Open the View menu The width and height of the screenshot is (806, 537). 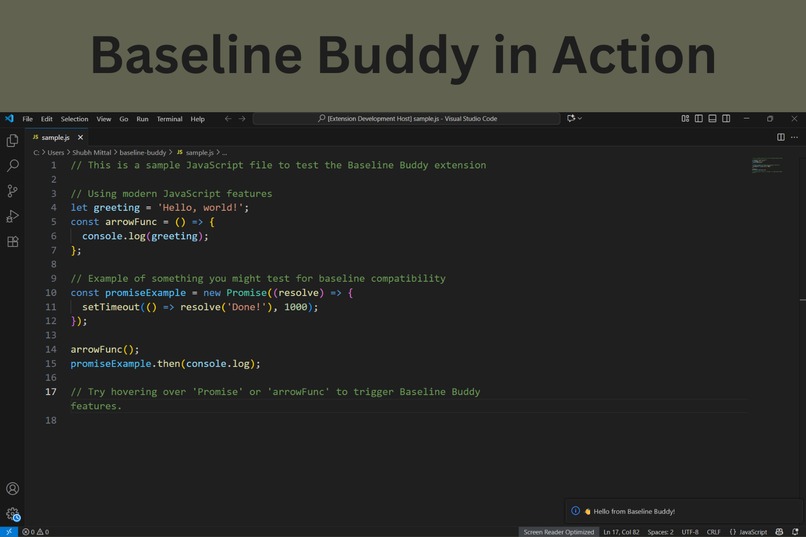point(104,119)
